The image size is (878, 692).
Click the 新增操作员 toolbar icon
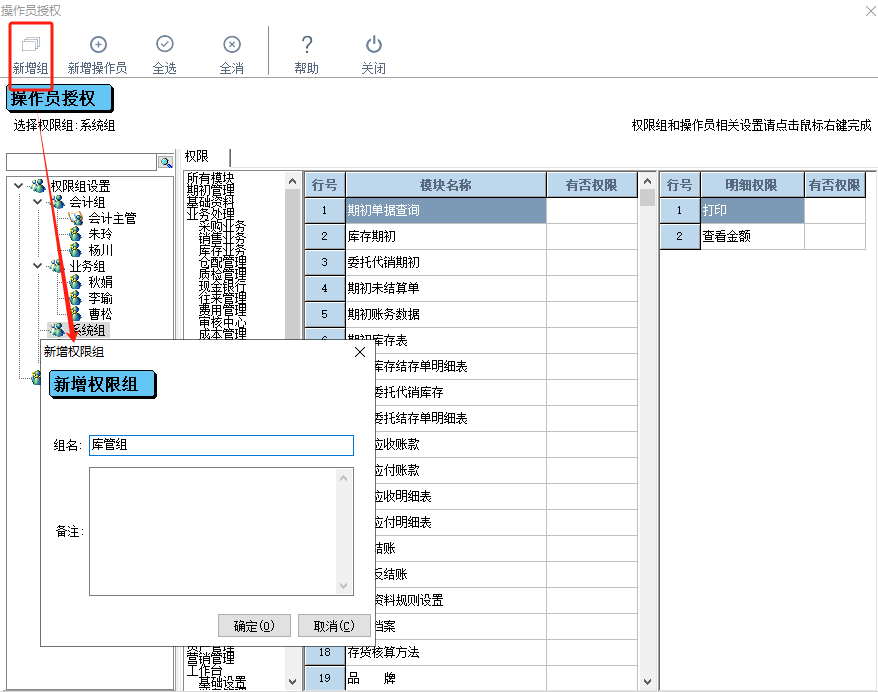[x=98, y=44]
